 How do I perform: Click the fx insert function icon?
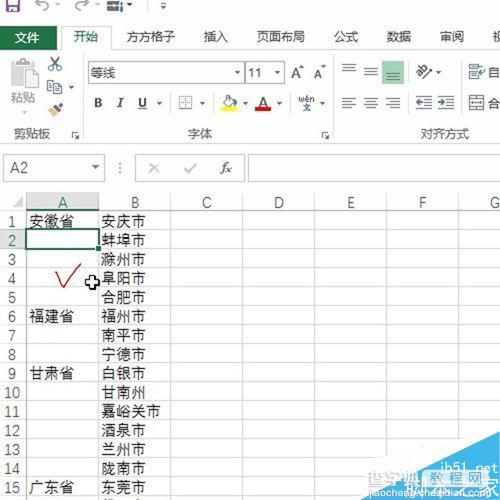(226, 168)
